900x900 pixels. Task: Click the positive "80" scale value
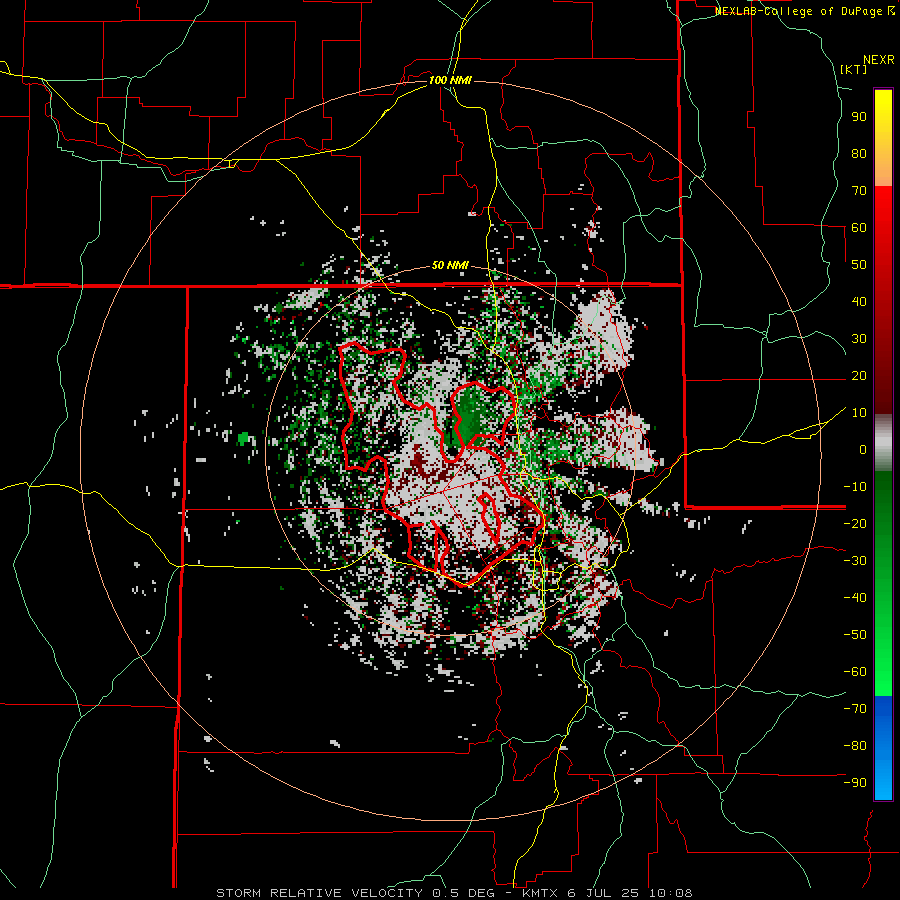click(x=859, y=153)
